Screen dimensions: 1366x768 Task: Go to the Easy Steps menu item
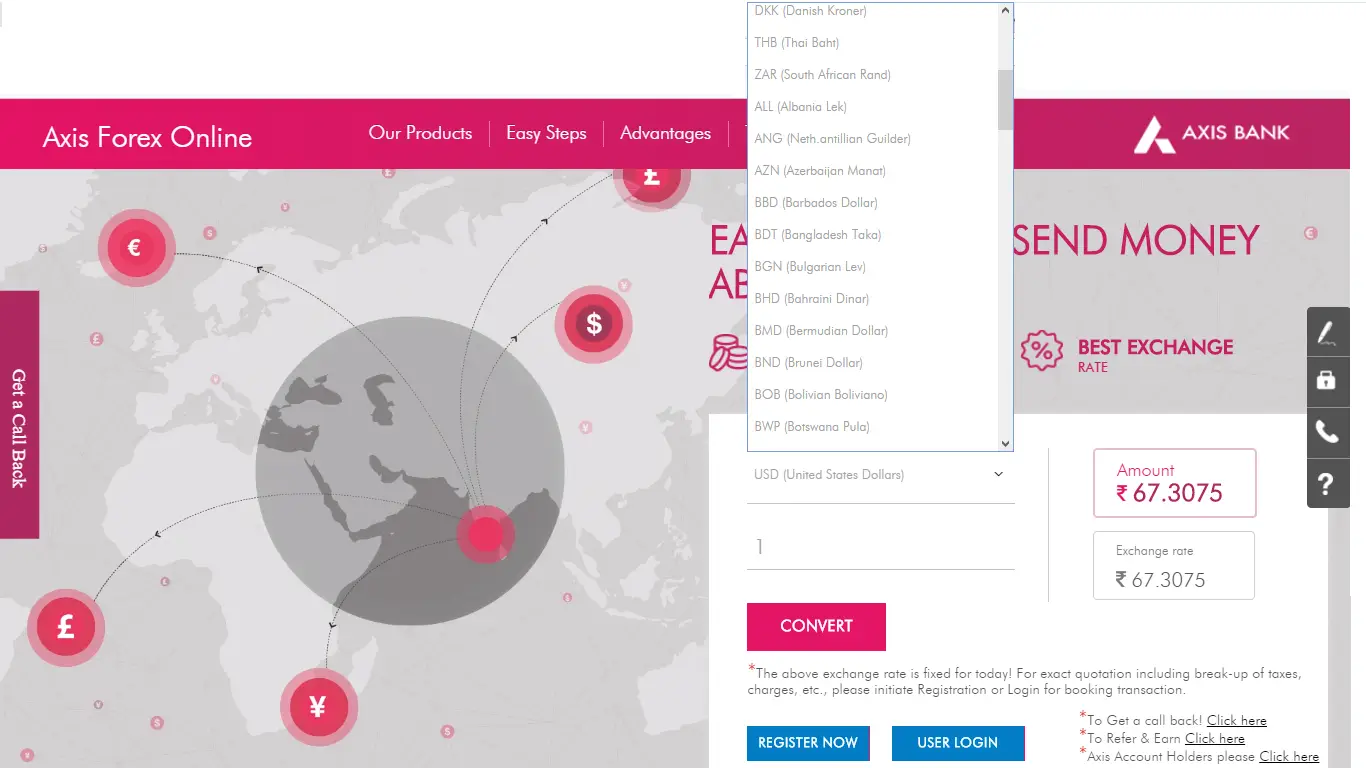pos(546,133)
